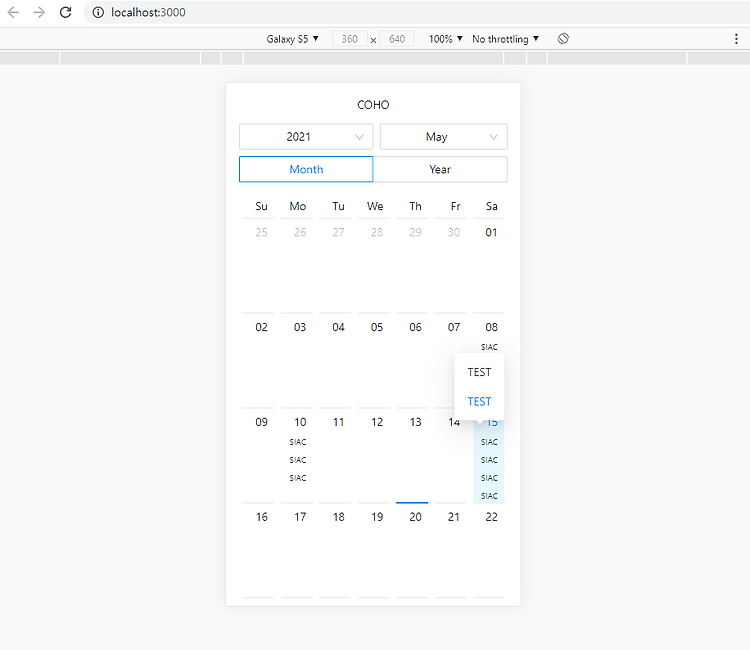Click the SIAC event under date 08
Viewport: 750px width, 650px height.
[489, 347]
